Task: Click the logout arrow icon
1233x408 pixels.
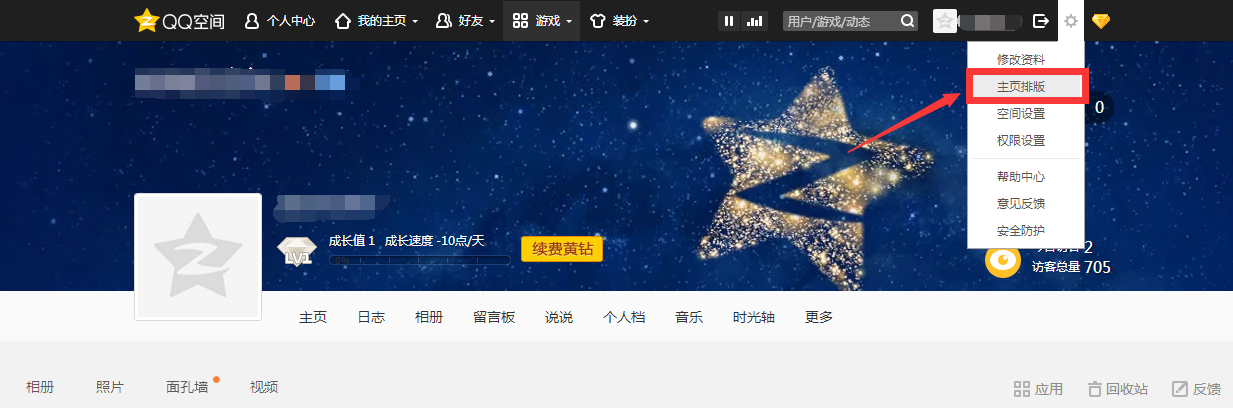Action: 1041,20
